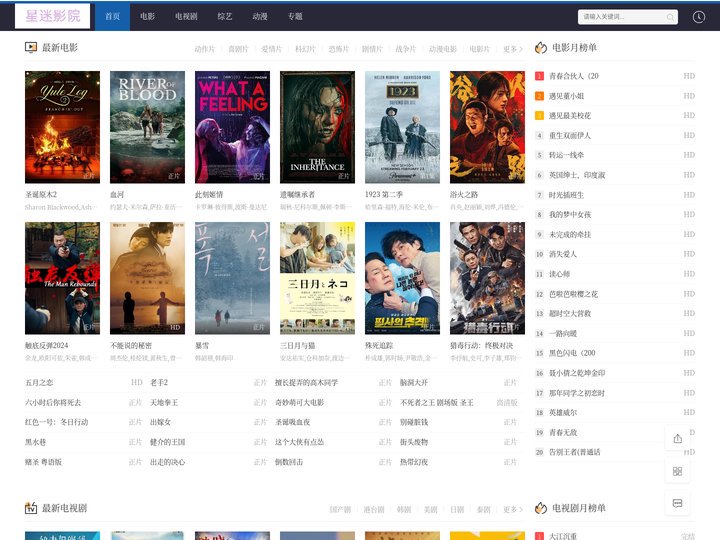Filter movies by 战争片
This screenshot has width=720, height=540.
(x=405, y=49)
